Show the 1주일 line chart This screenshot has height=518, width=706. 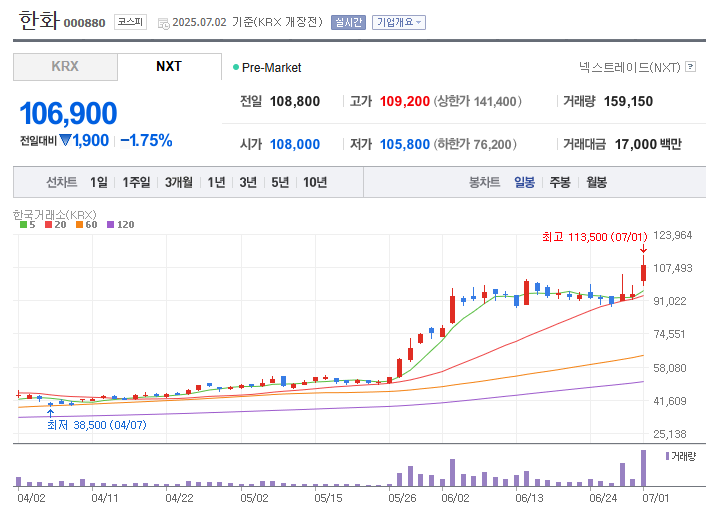tap(136, 182)
